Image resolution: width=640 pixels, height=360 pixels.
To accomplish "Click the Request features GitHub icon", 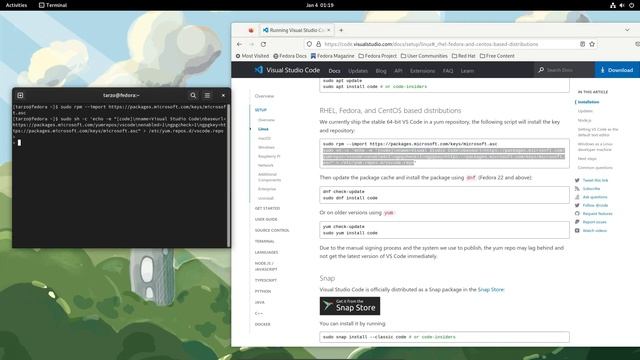I will (577, 213).
